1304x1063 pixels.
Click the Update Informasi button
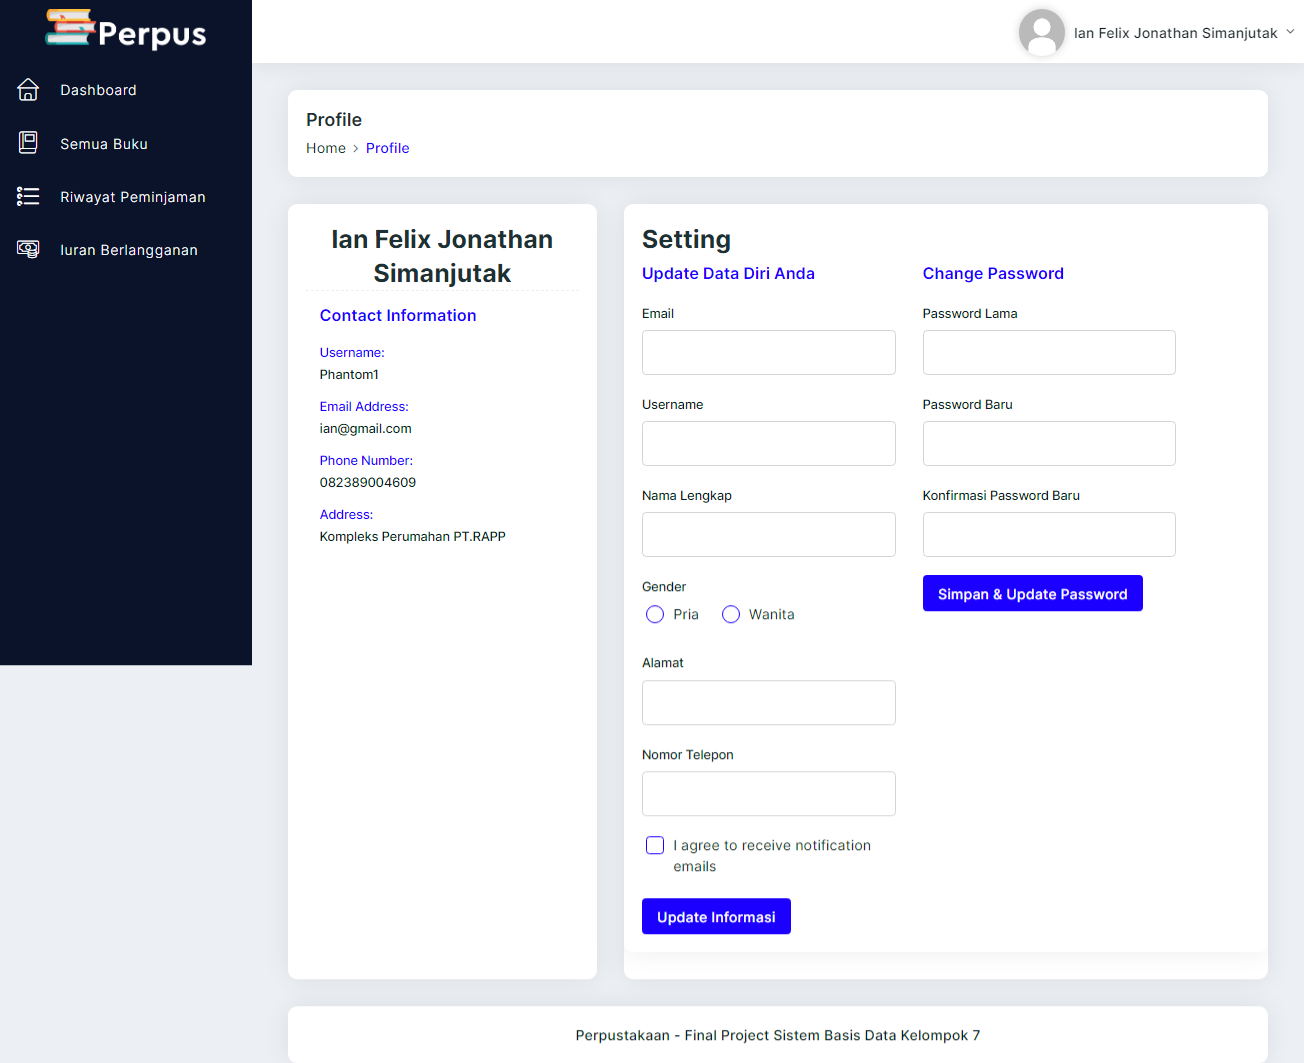tap(716, 916)
